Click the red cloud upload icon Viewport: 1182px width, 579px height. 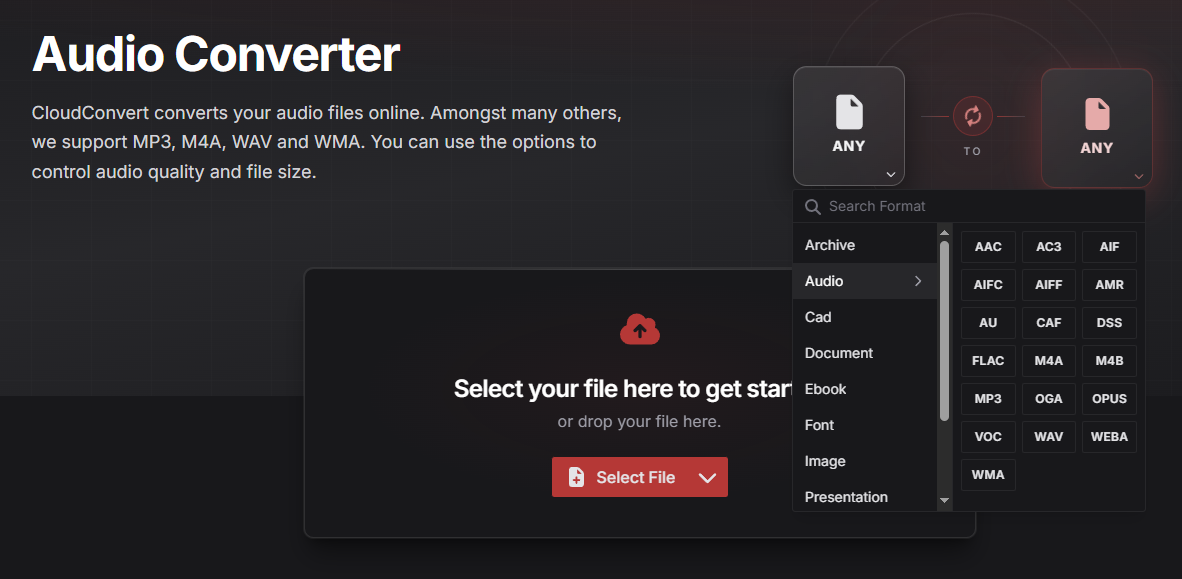tap(640, 329)
